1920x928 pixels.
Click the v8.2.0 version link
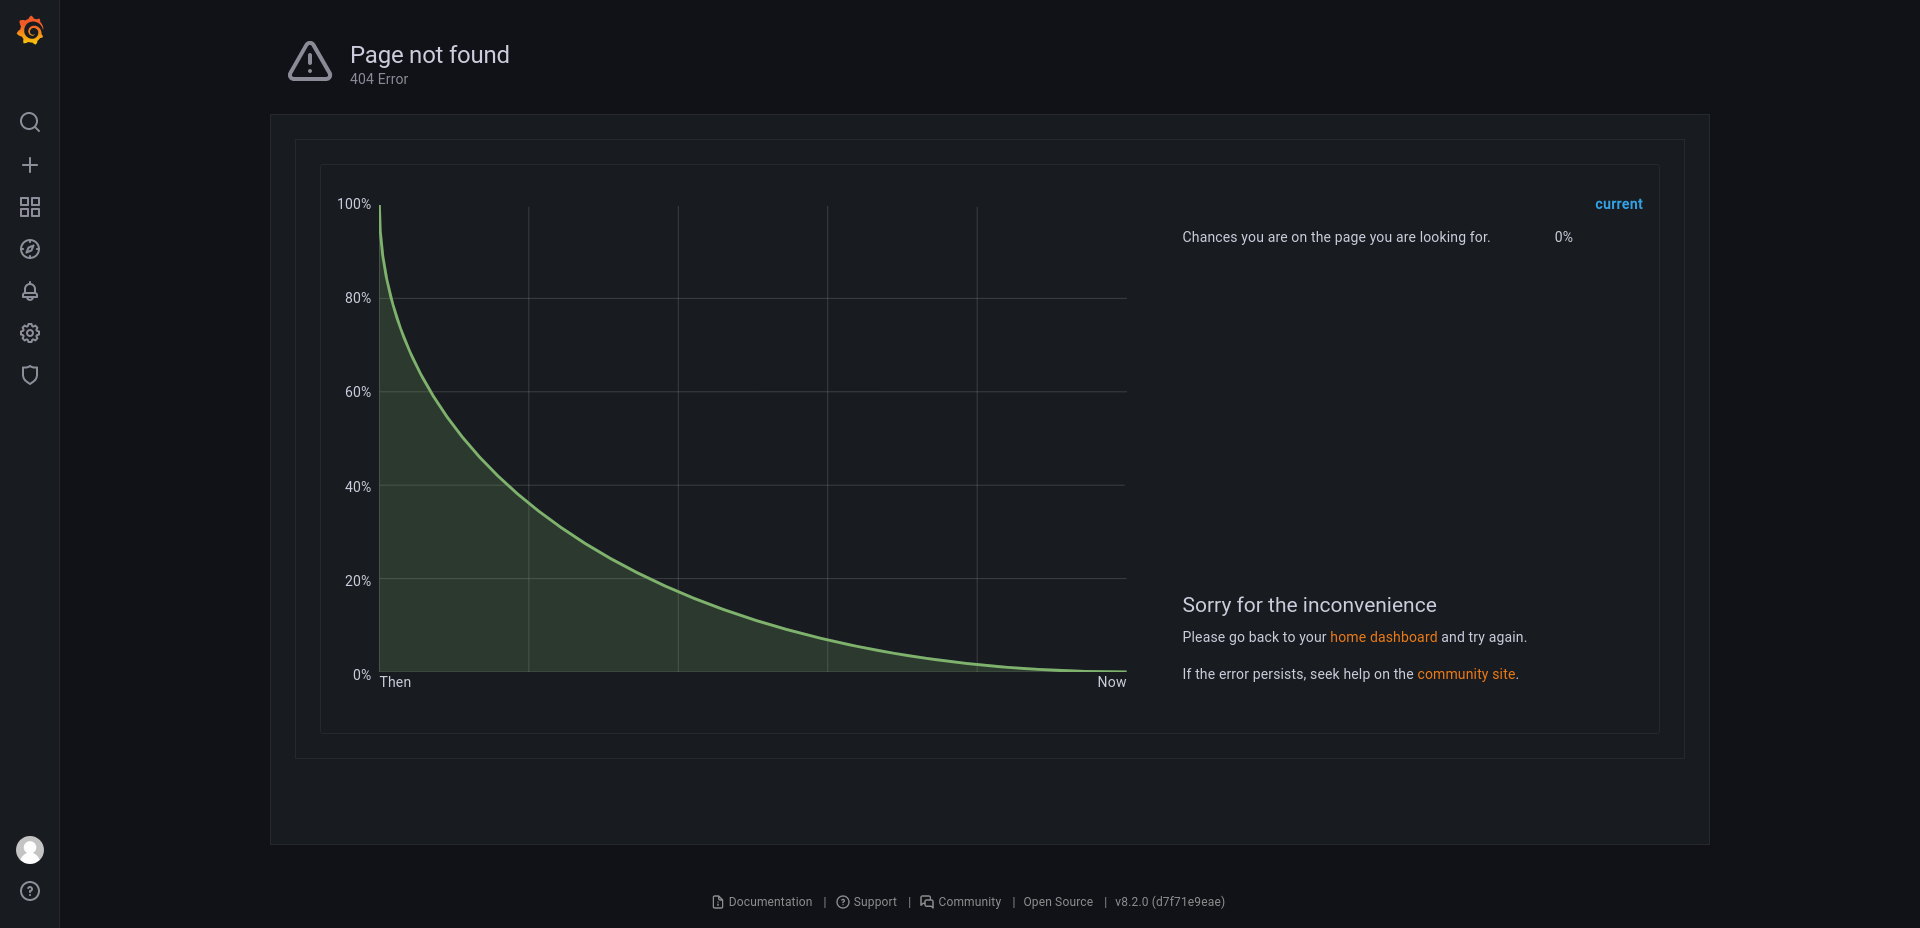coord(1170,902)
